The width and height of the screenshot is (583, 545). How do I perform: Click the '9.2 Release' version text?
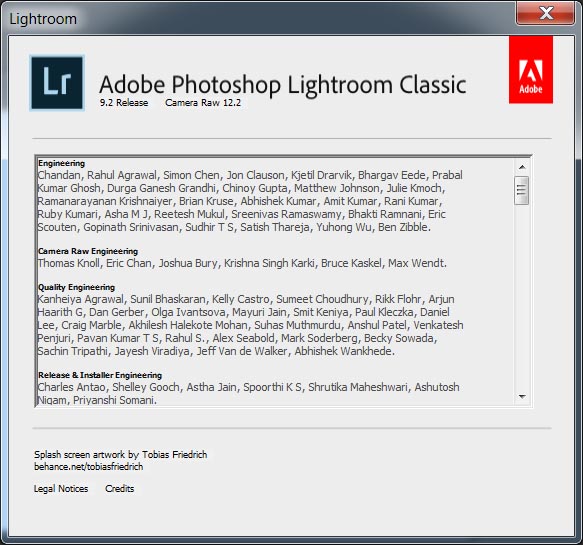point(124,103)
